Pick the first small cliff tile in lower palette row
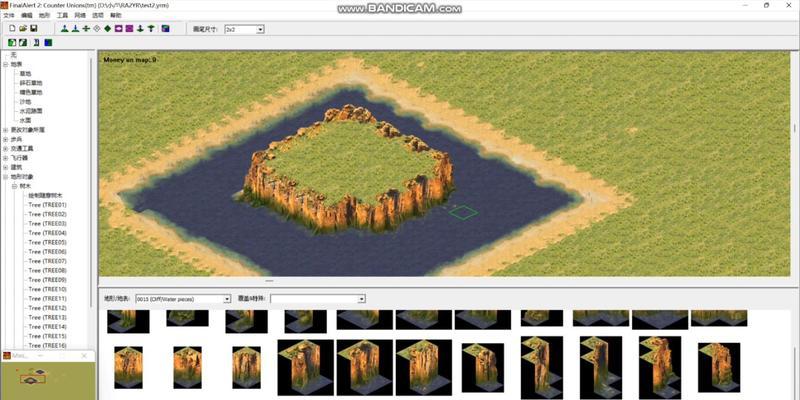The image size is (800, 400). pyautogui.click(x=129, y=367)
